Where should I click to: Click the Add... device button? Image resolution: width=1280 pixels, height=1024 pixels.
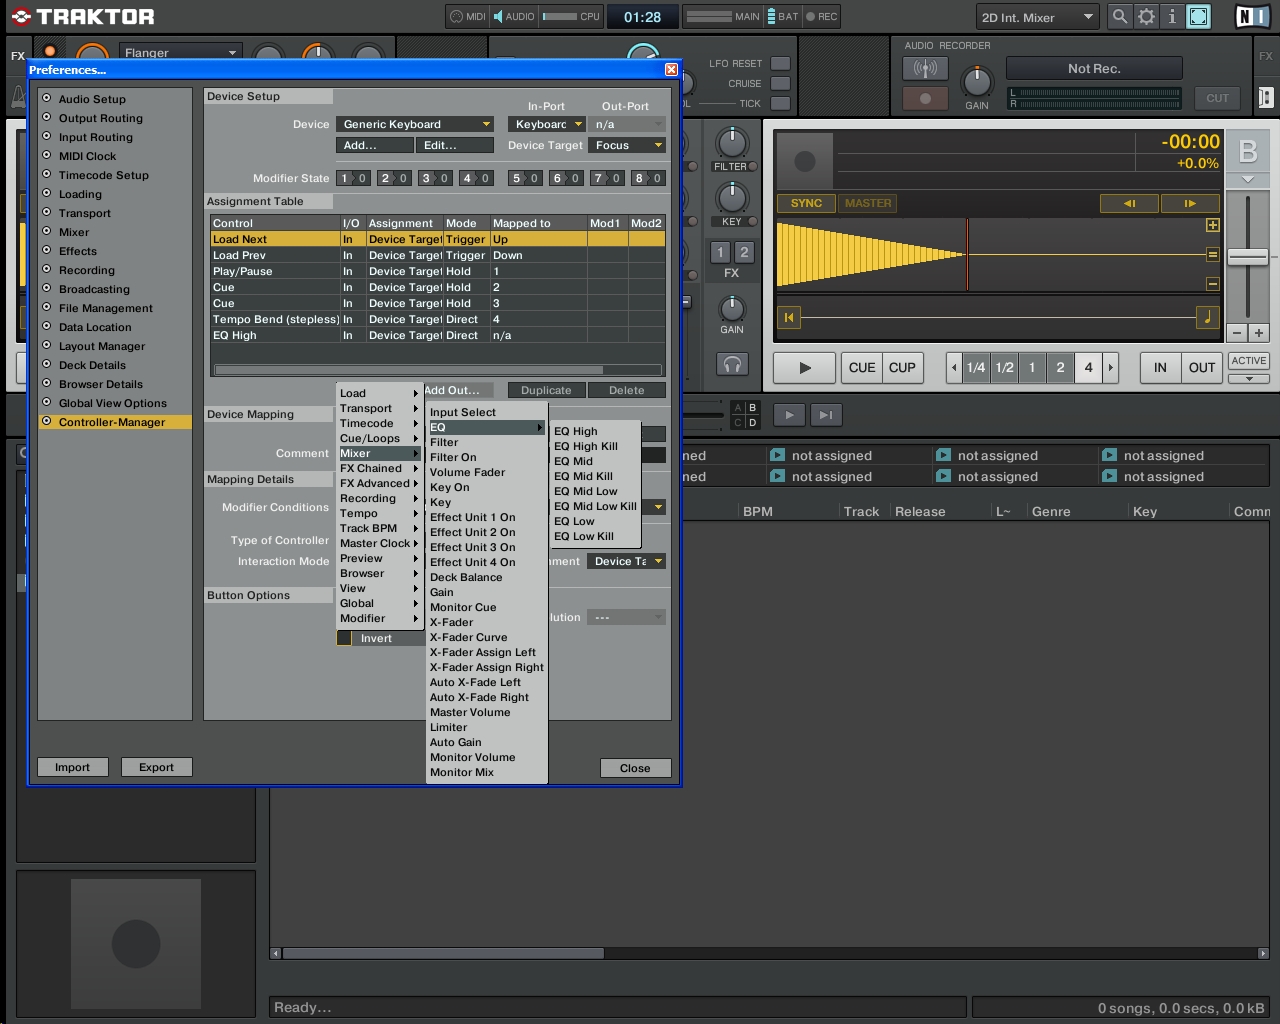point(374,145)
